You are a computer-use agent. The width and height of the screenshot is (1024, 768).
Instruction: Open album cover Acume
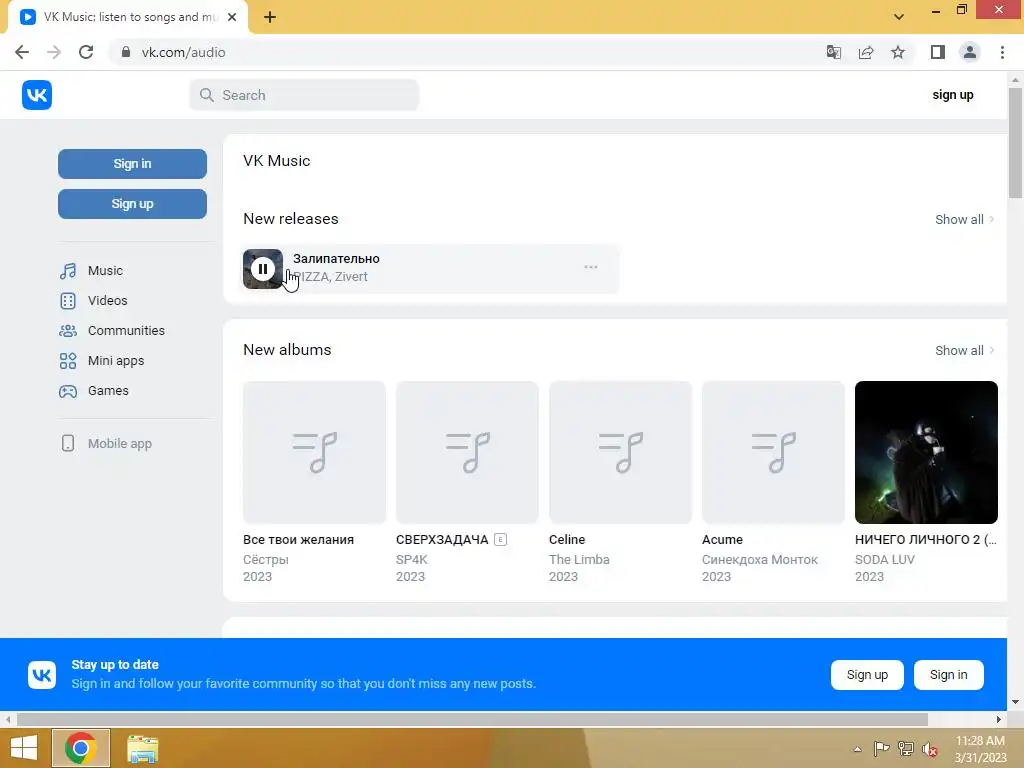[x=773, y=453]
